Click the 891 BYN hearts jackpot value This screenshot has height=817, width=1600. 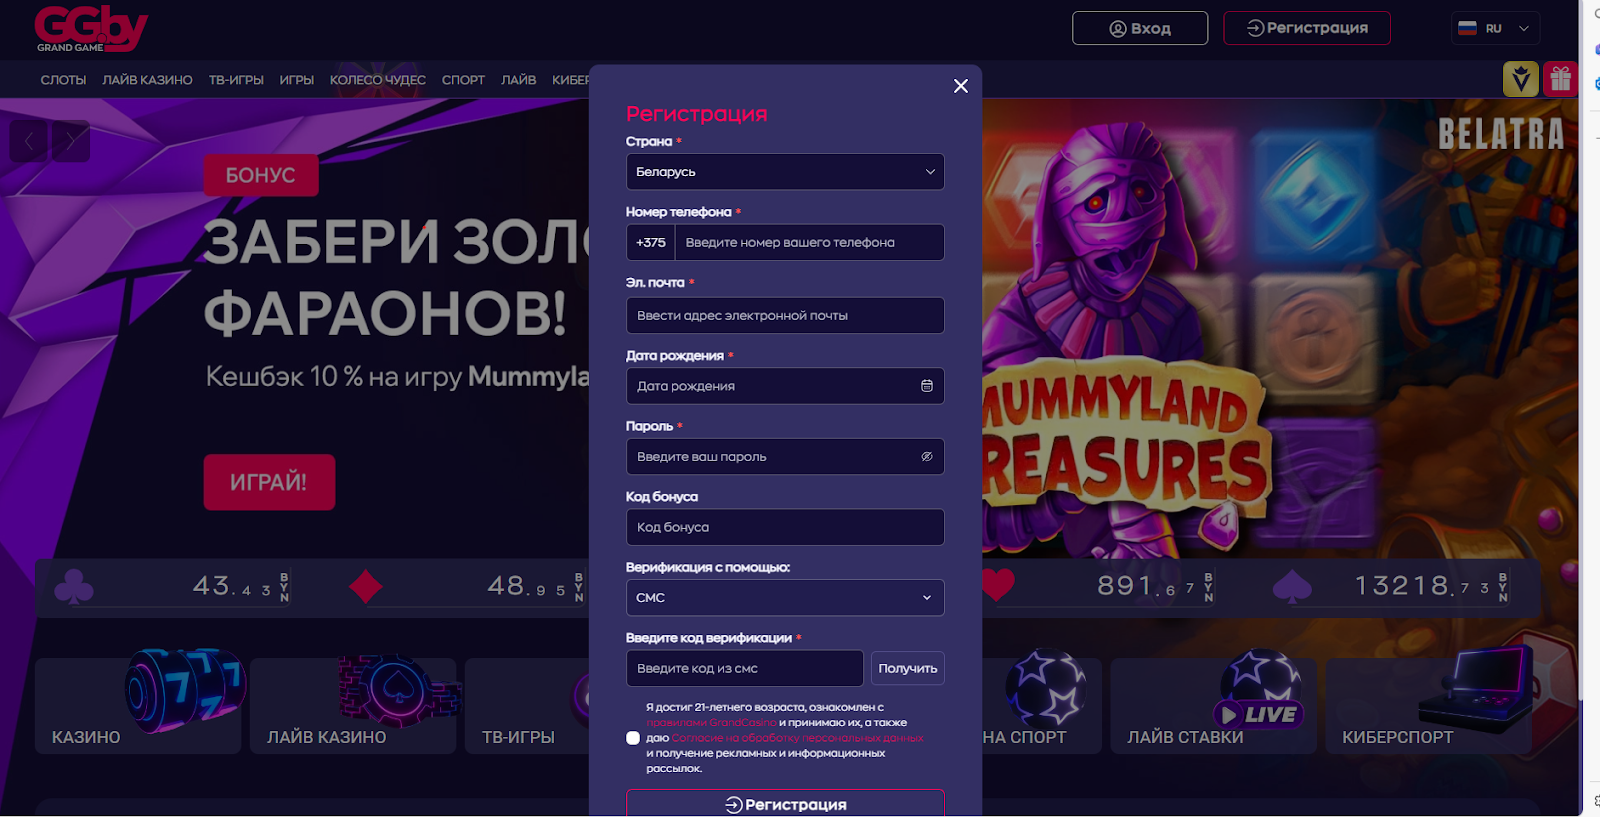click(1155, 586)
